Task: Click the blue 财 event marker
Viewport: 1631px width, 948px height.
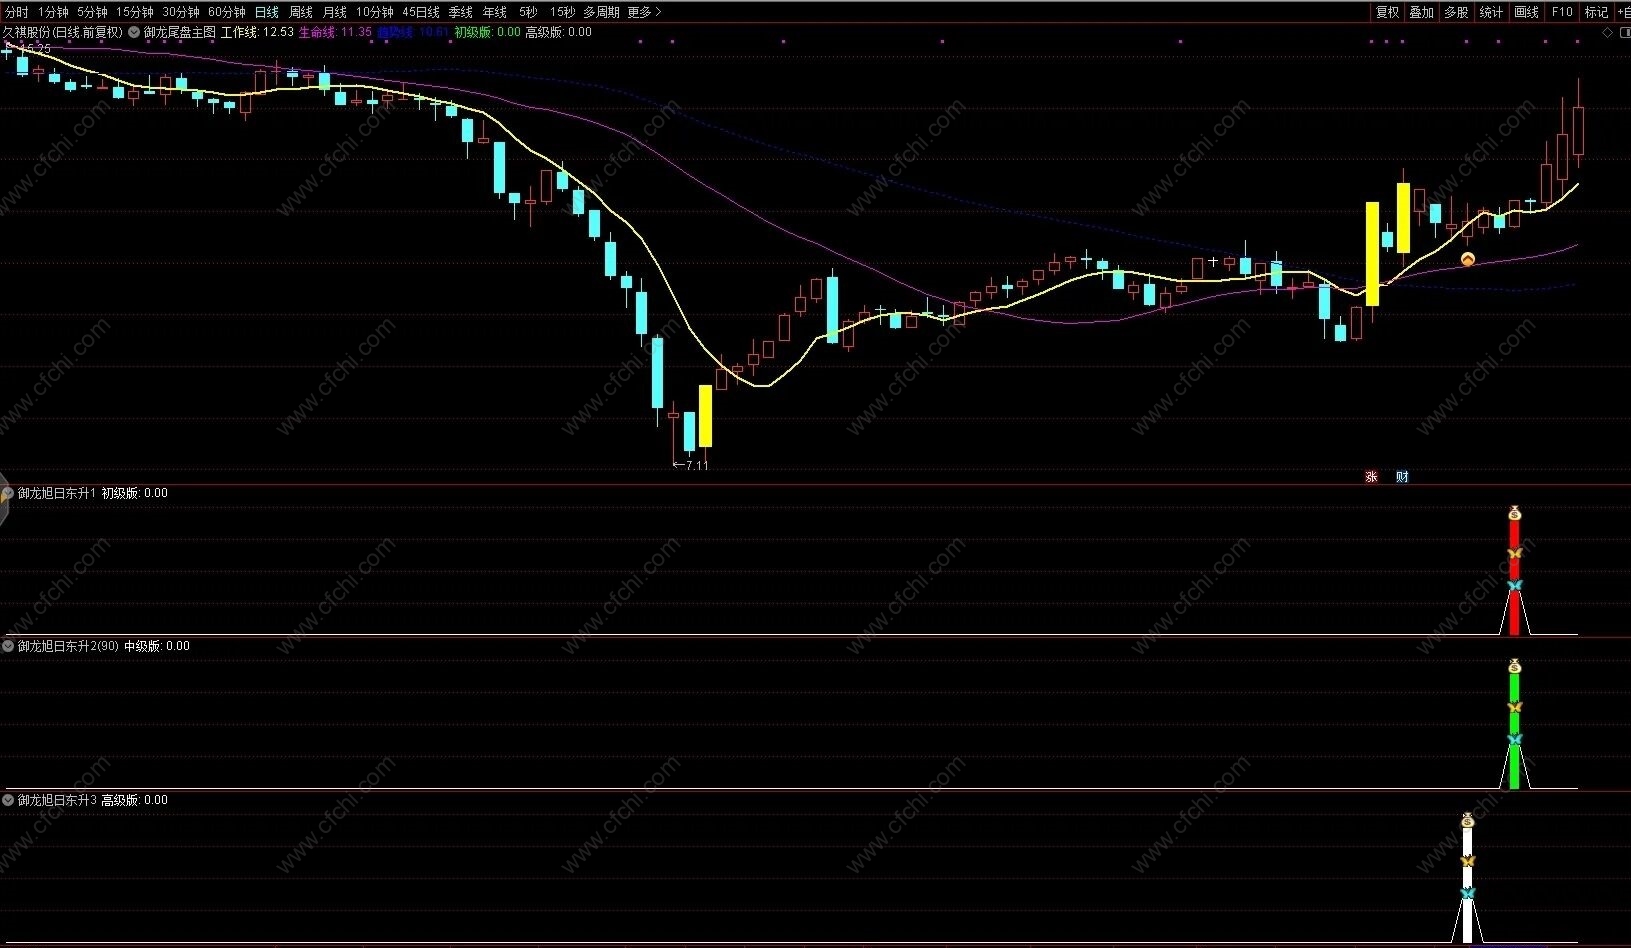Action: (x=1402, y=477)
